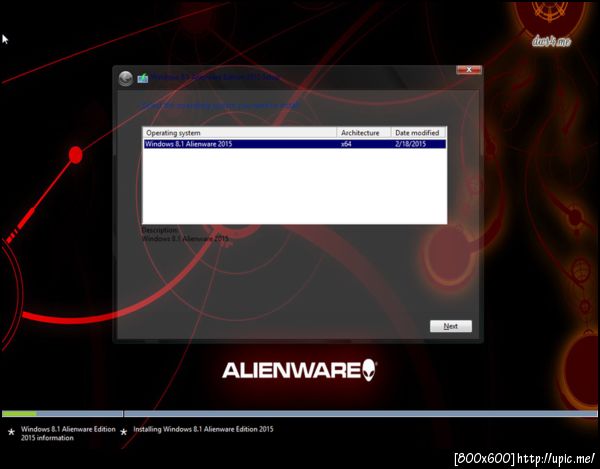Viewport: 600px width, 469px height.
Task: Click the Date modified column header
Action: [x=419, y=133]
